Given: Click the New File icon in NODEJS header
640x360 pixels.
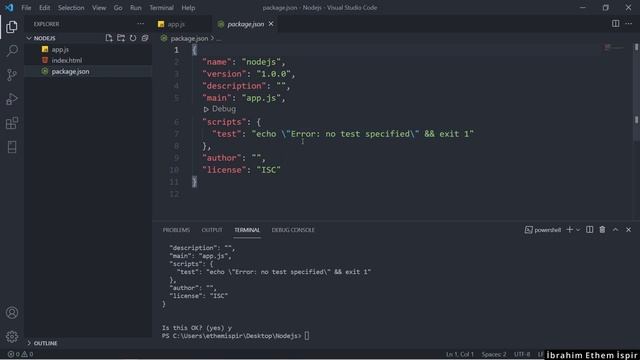Looking at the screenshot, I should click(x=109, y=38).
